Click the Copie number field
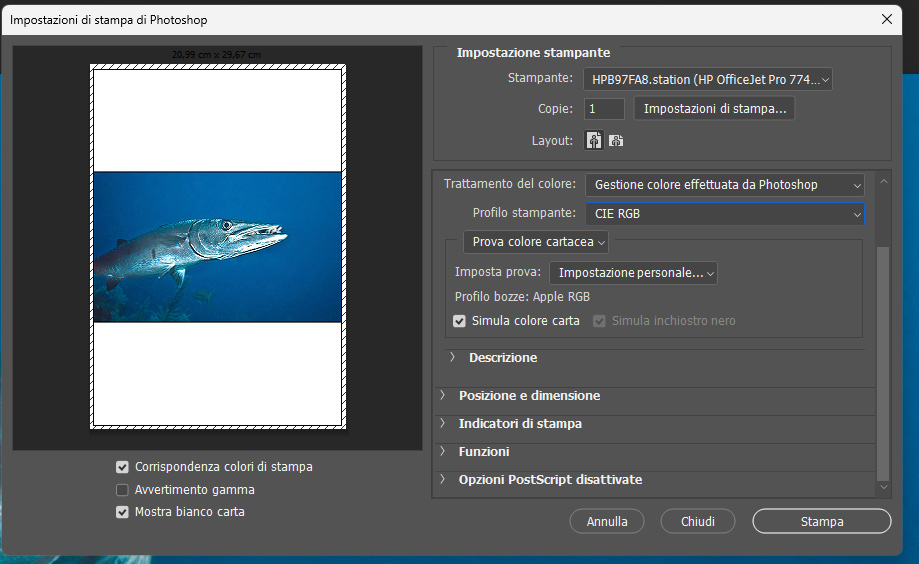The image size is (919, 564). [x=605, y=108]
